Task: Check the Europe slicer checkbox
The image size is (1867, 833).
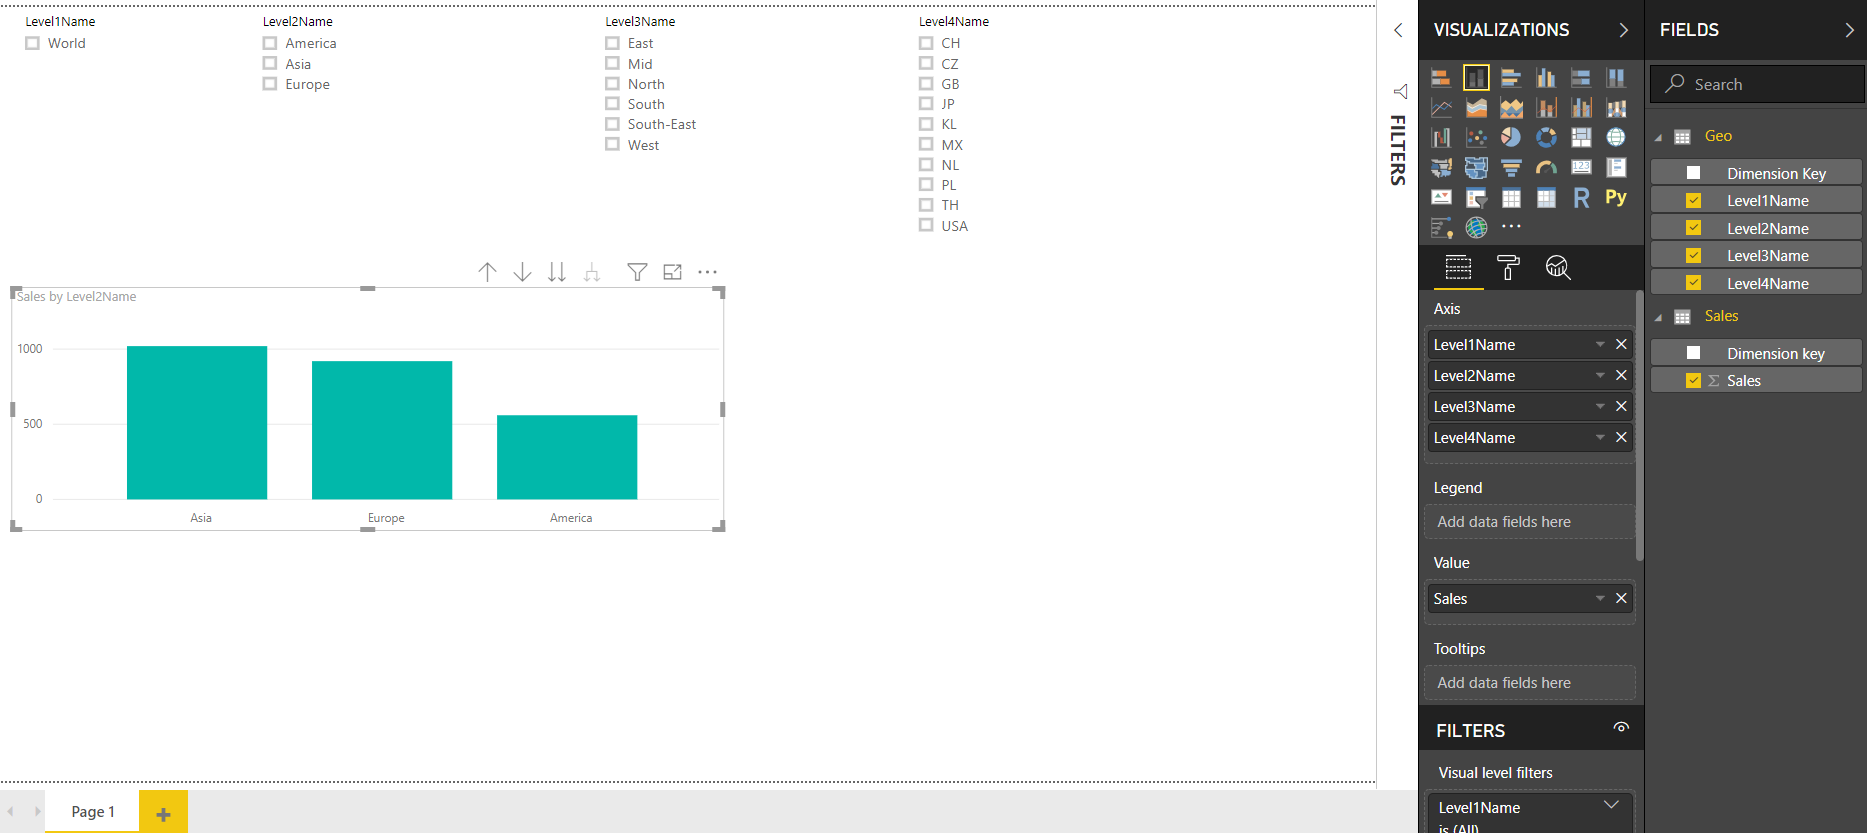Action: coord(270,84)
